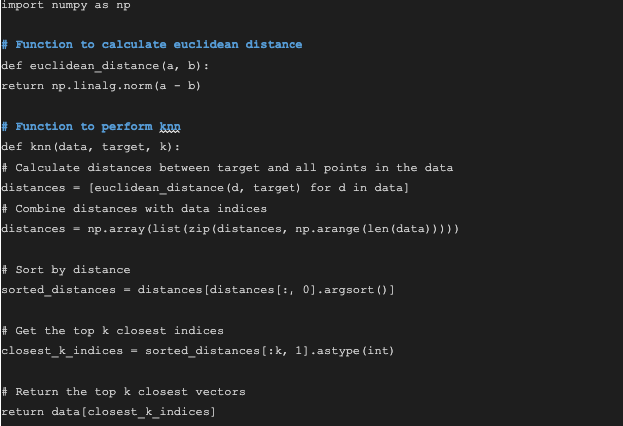
Task: Click the 'Combine distances with data indices' comment
Action: tap(141, 209)
